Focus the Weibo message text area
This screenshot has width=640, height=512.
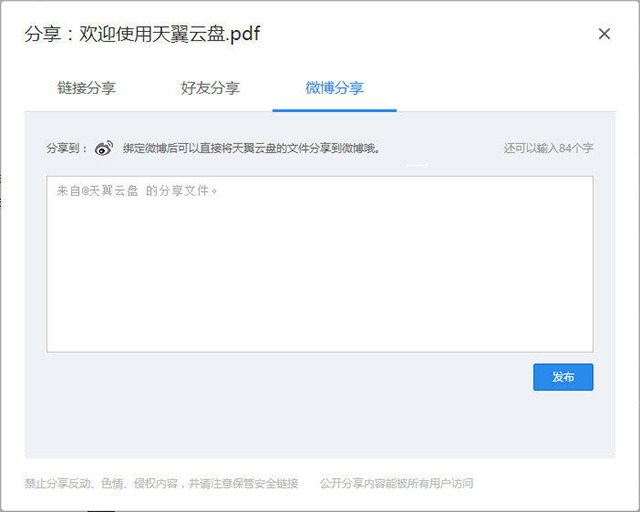[320, 264]
